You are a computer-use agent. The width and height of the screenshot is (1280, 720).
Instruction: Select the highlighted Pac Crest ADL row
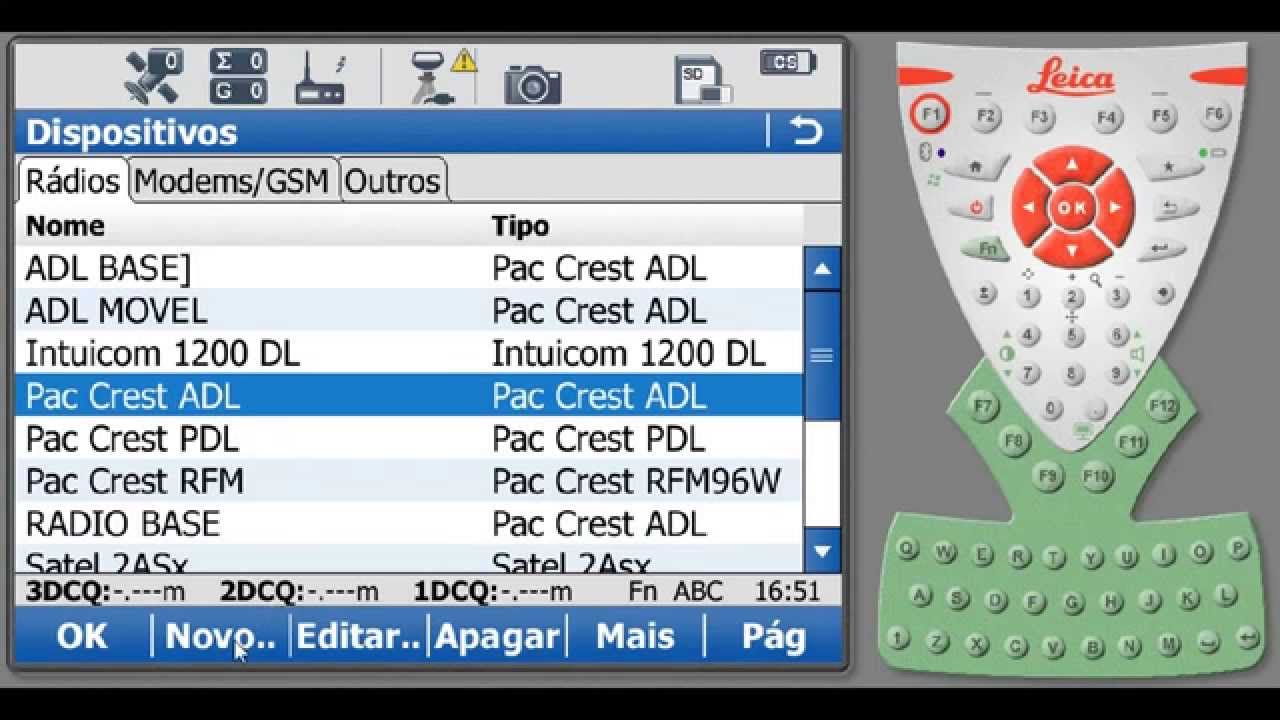click(x=409, y=396)
